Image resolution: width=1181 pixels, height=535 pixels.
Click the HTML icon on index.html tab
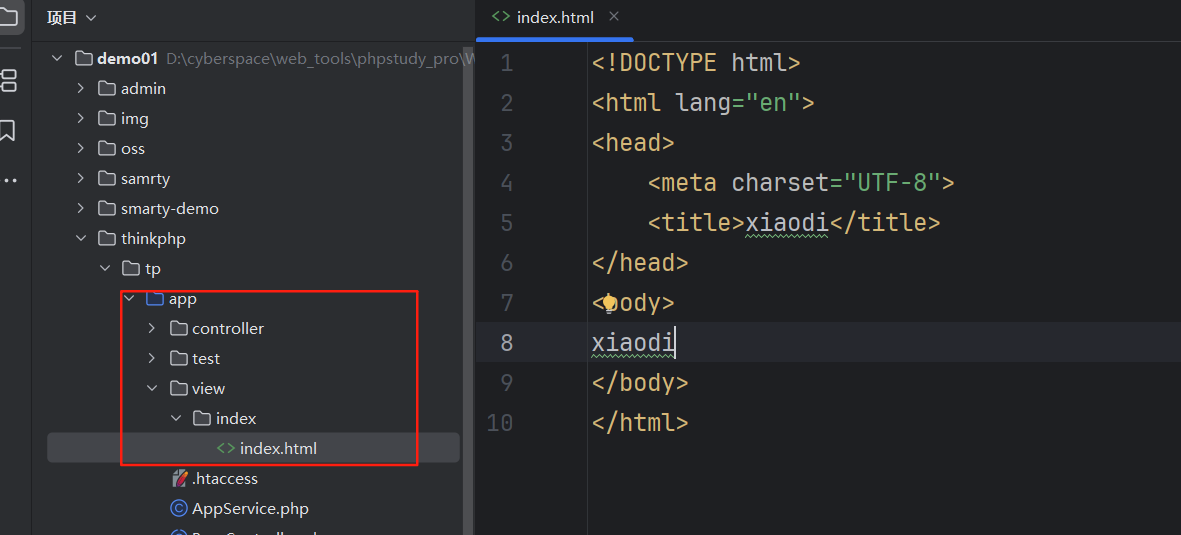500,17
